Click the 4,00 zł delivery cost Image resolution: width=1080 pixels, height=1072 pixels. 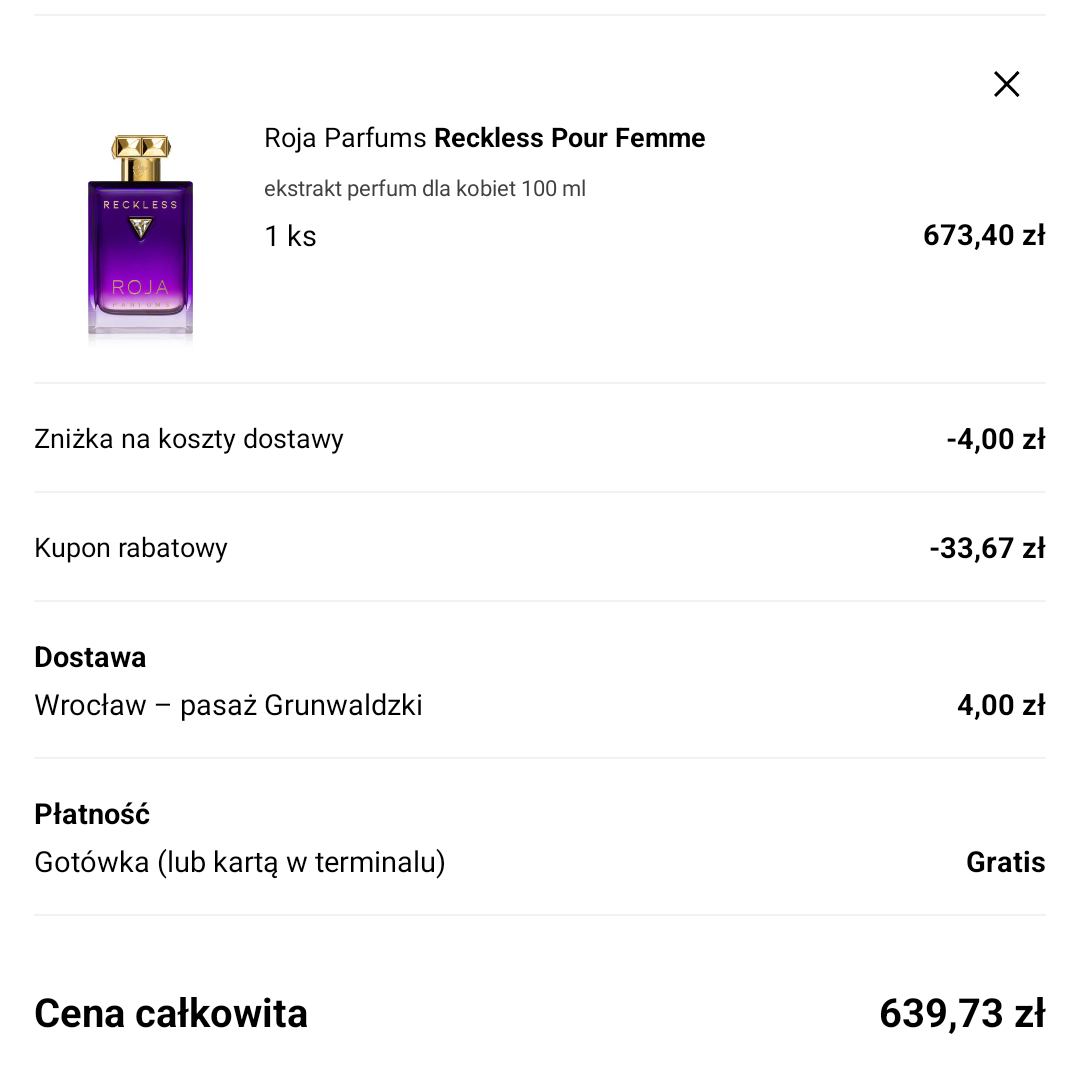(1000, 705)
